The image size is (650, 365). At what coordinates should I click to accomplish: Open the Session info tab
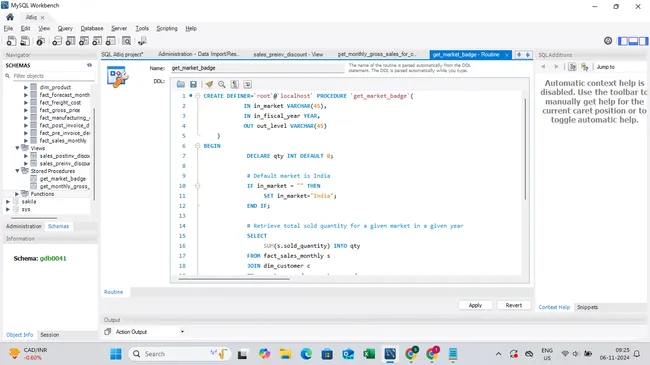[49, 334]
